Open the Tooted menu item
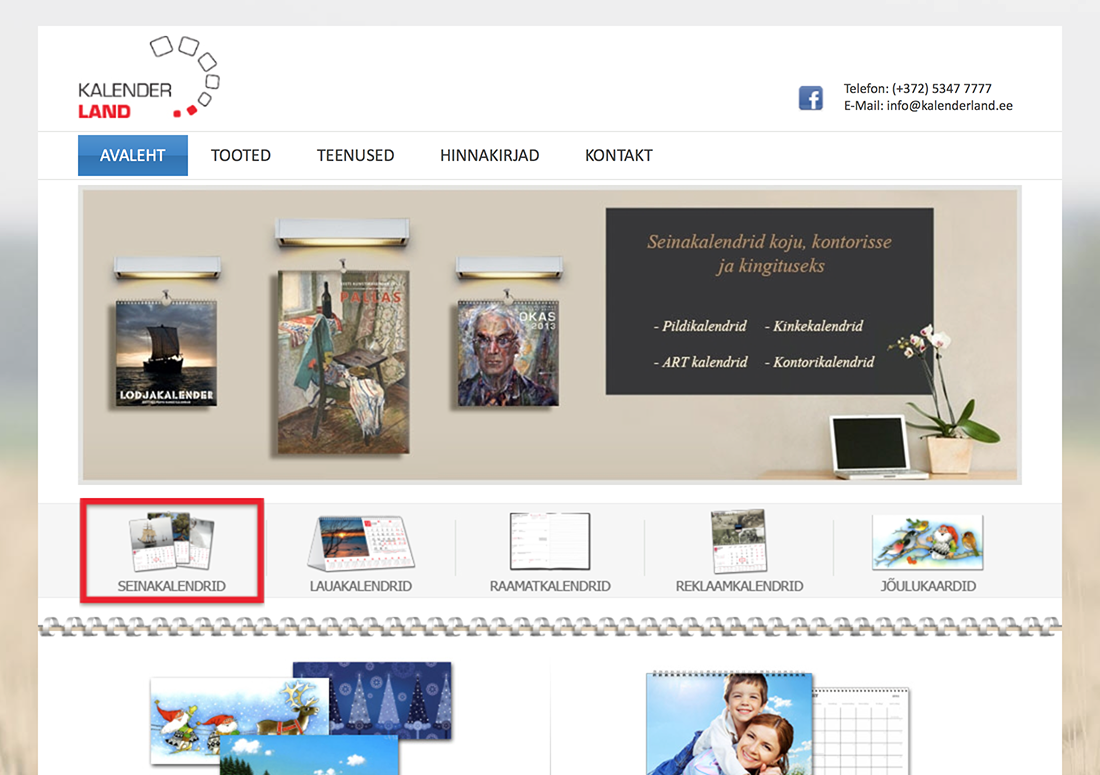This screenshot has height=775, width=1100. coord(241,155)
